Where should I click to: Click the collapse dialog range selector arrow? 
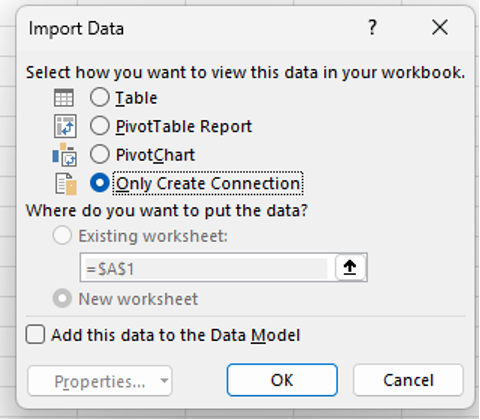click(x=350, y=268)
